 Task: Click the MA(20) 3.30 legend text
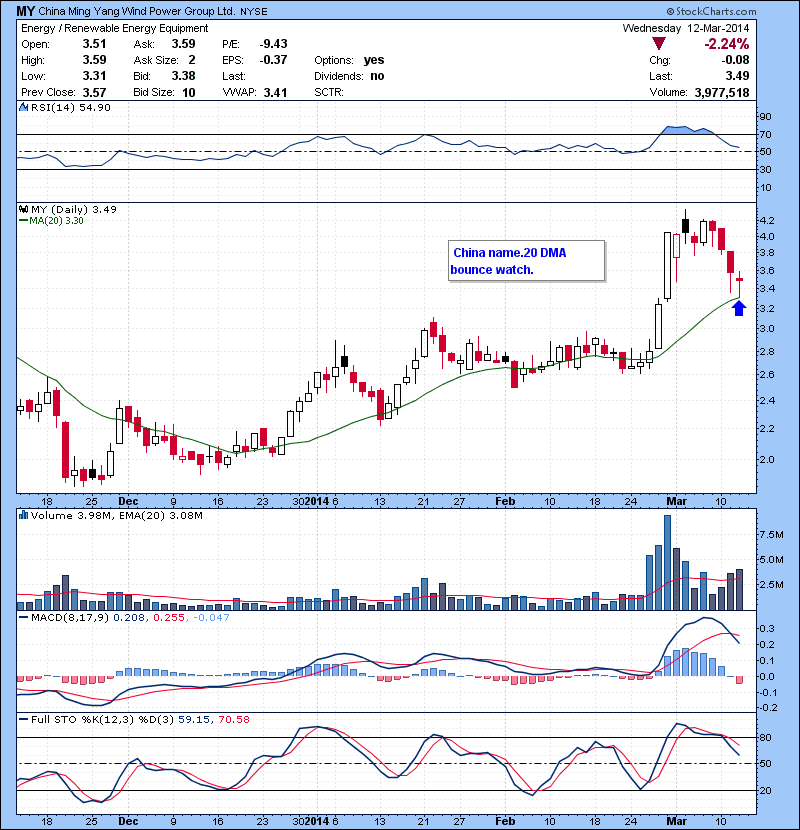pos(56,221)
